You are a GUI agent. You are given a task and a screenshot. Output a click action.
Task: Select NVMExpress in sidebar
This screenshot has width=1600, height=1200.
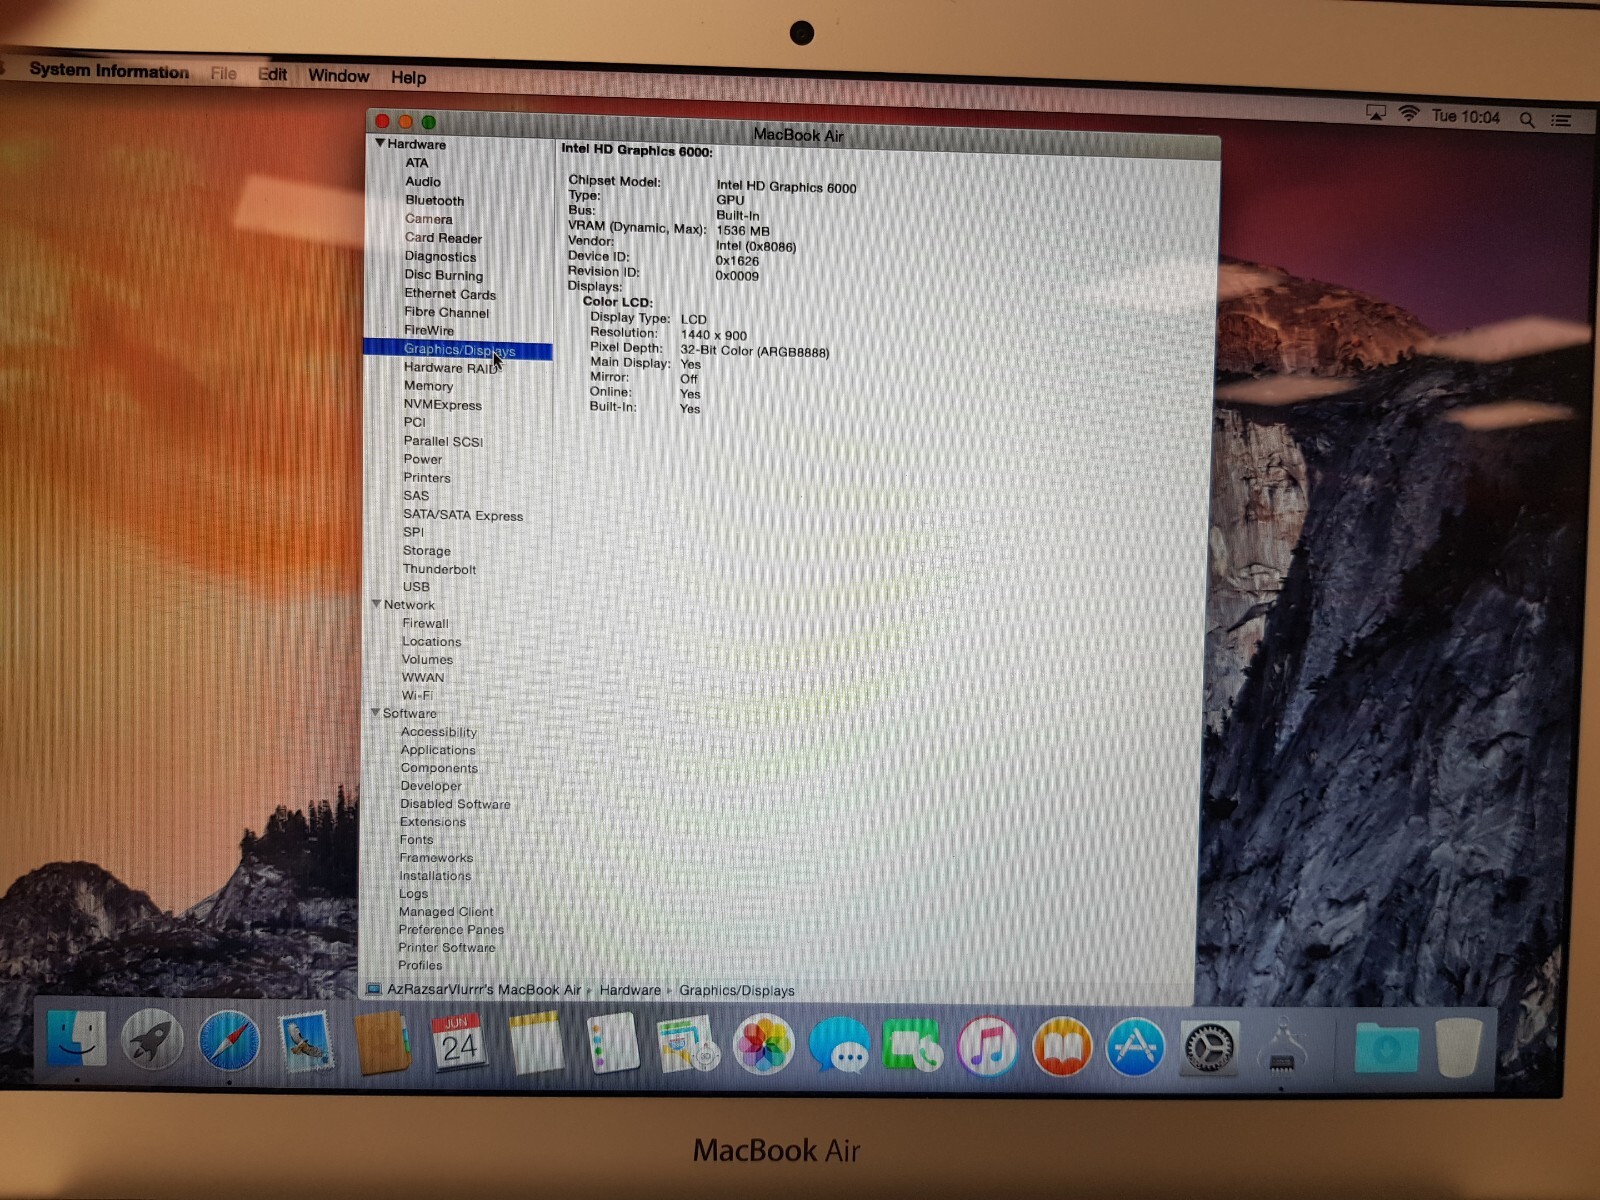tap(442, 404)
